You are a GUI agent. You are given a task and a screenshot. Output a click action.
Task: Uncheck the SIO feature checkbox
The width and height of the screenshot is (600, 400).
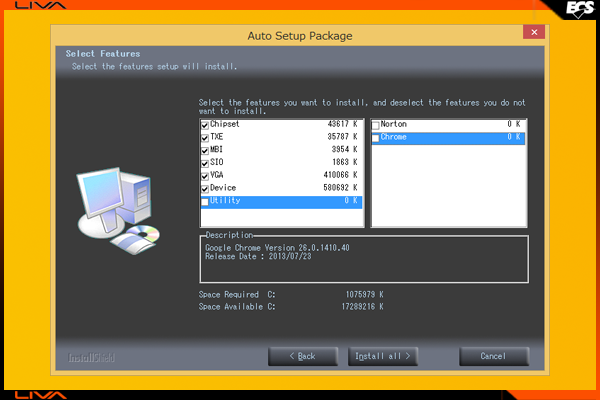pyautogui.click(x=205, y=163)
